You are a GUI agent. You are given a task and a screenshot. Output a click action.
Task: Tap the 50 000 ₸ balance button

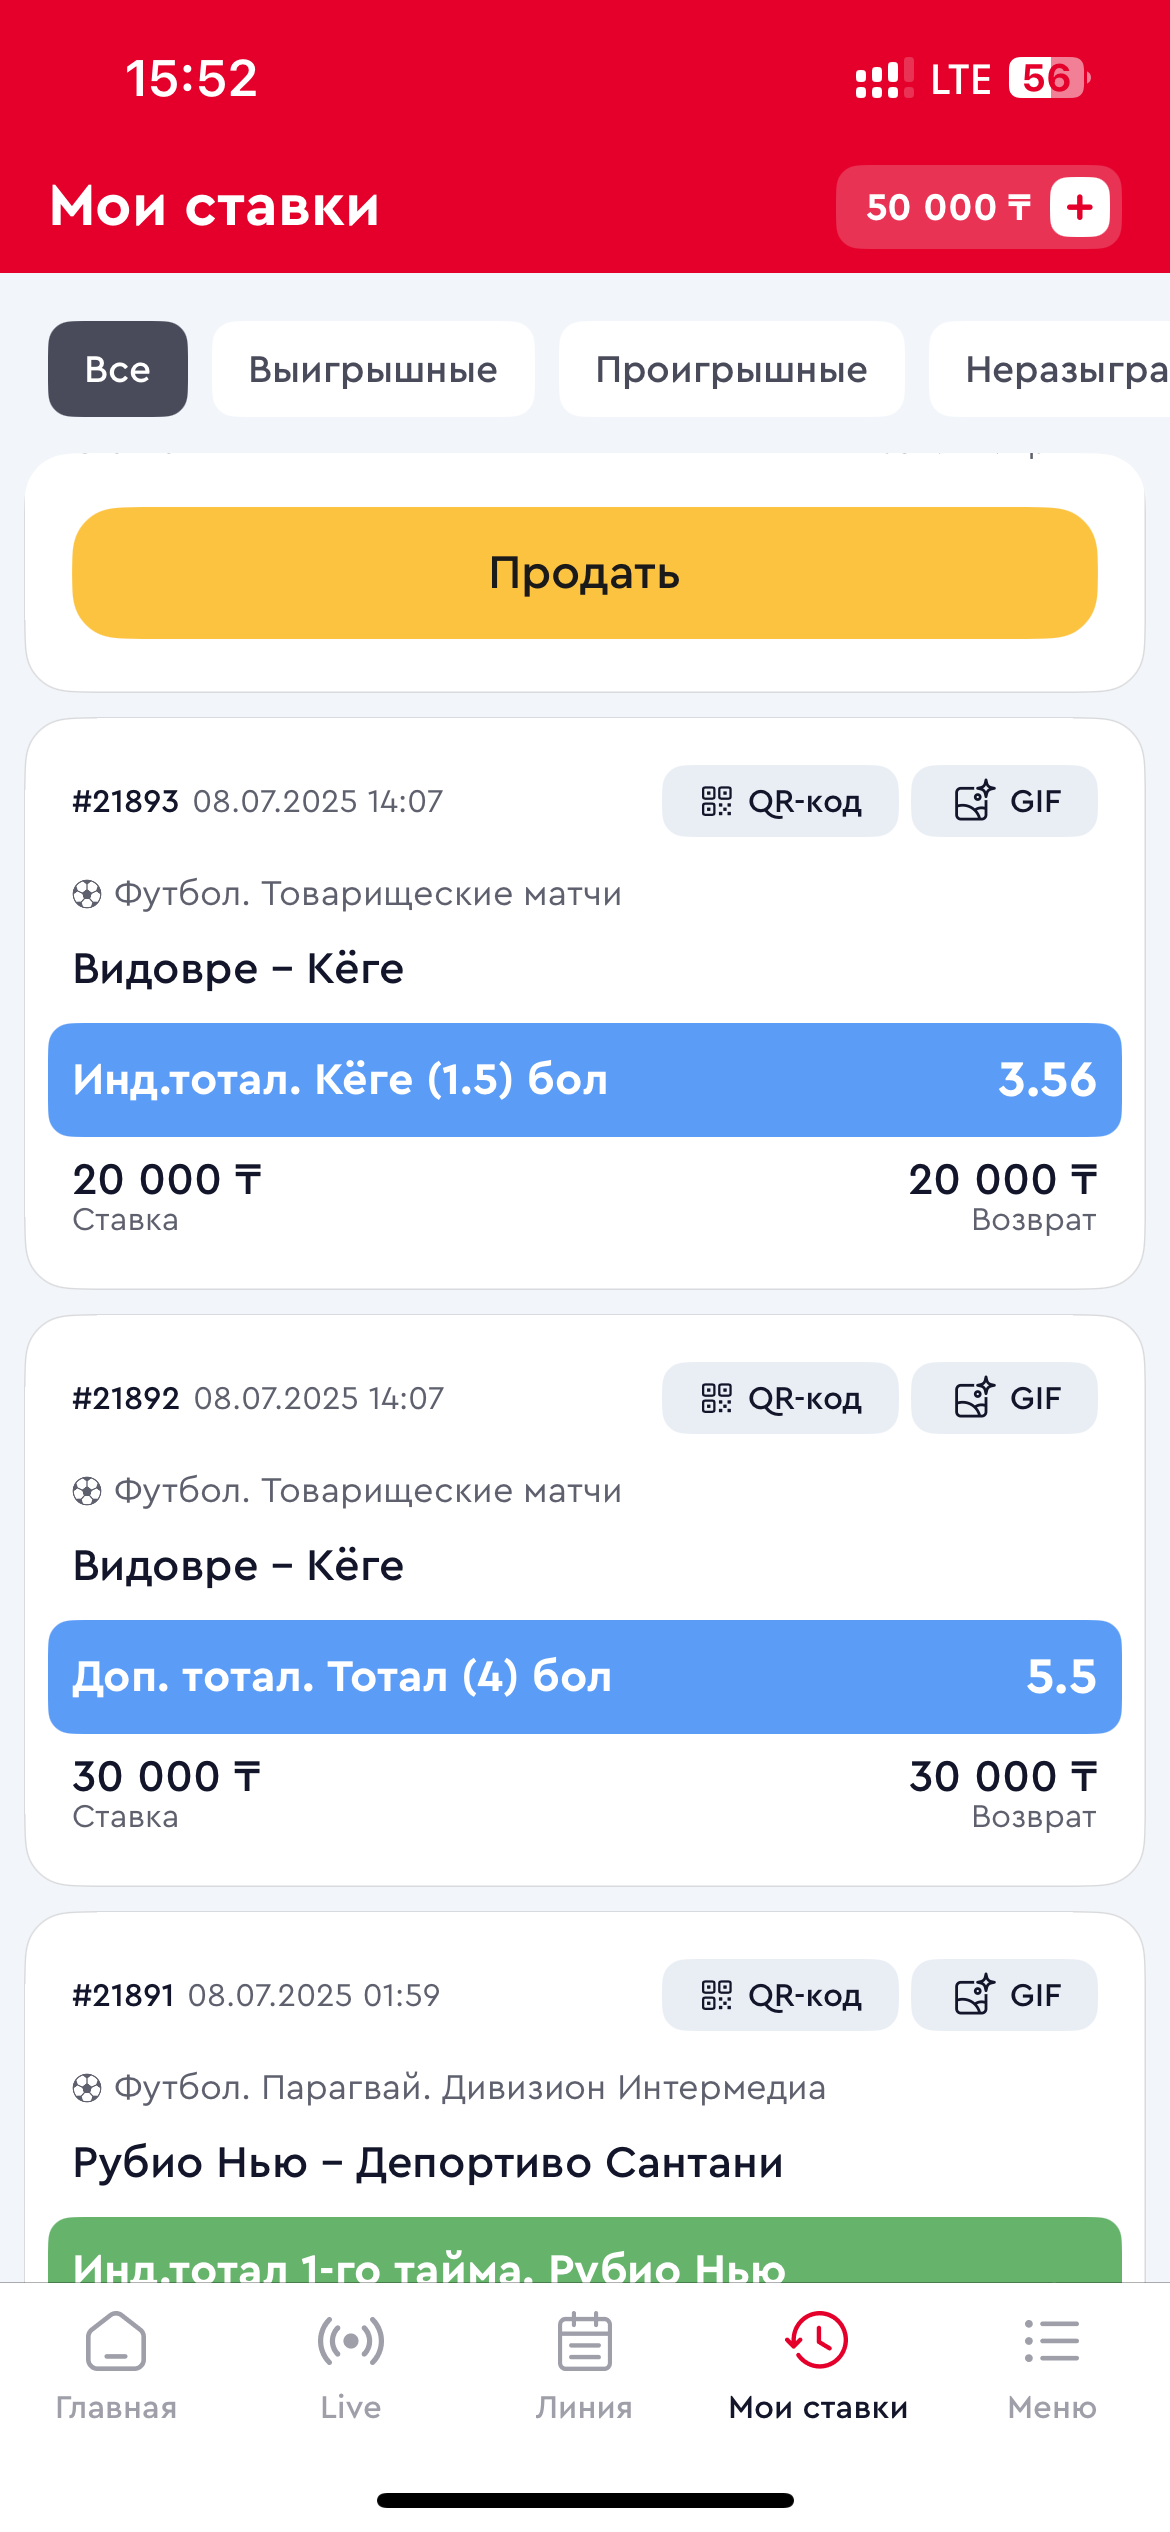pyautogui.click(x=946, y=207)
